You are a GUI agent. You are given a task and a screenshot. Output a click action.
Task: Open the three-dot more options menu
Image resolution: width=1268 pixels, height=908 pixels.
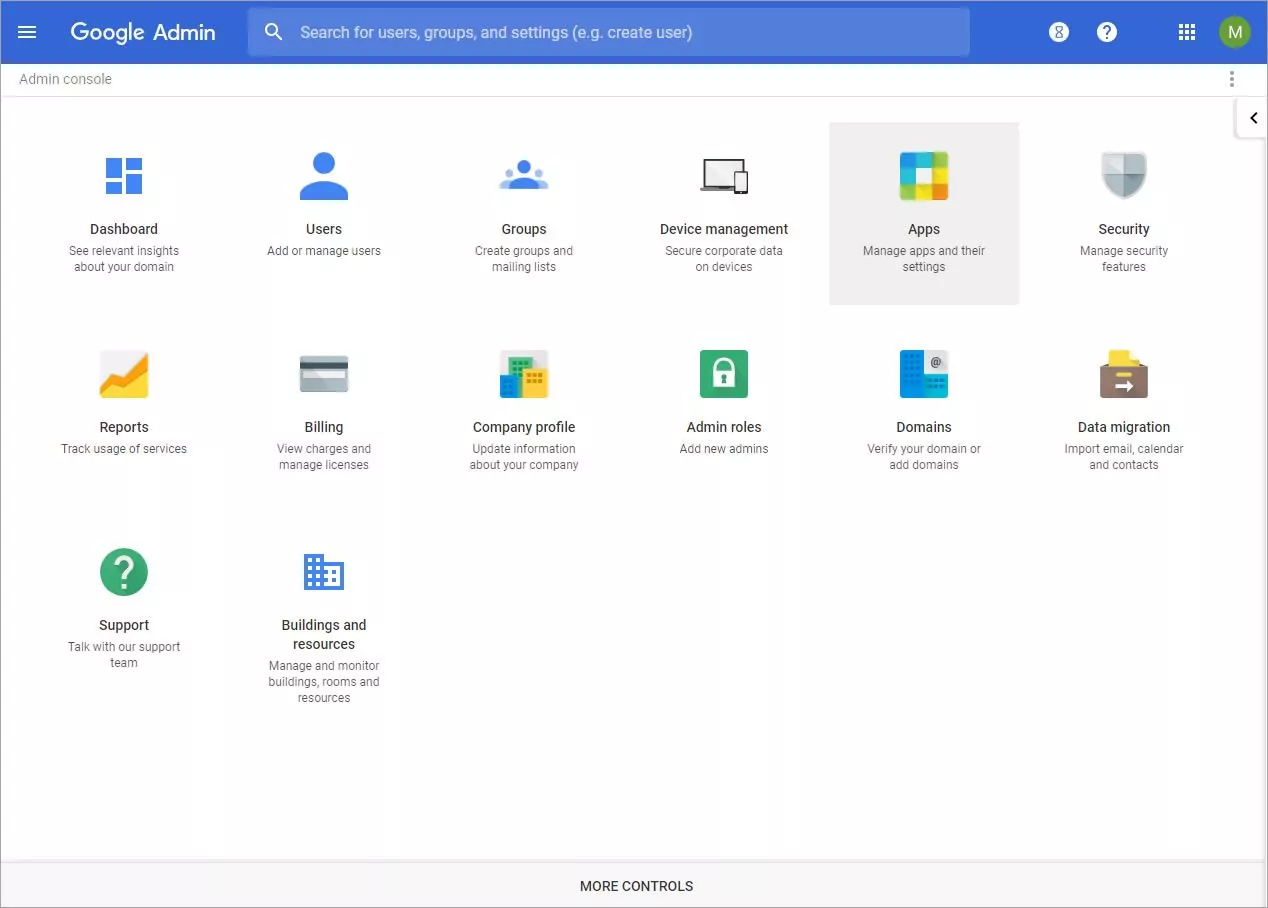click(1232, 79)
